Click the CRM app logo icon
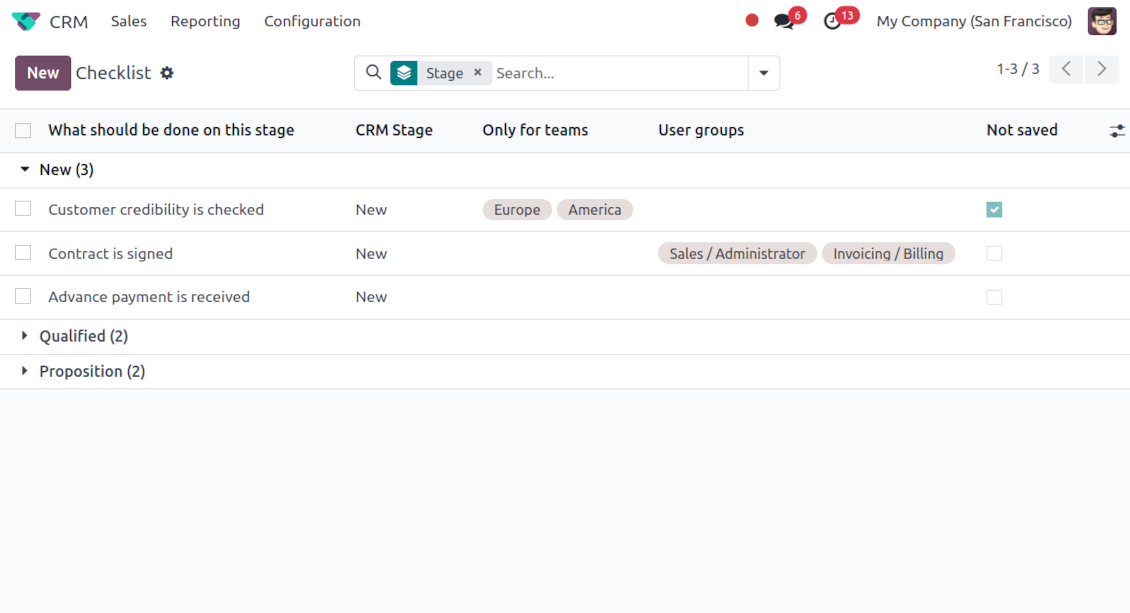The width and height of the screenshot is (1130, 613). click(x=26, y=21)
